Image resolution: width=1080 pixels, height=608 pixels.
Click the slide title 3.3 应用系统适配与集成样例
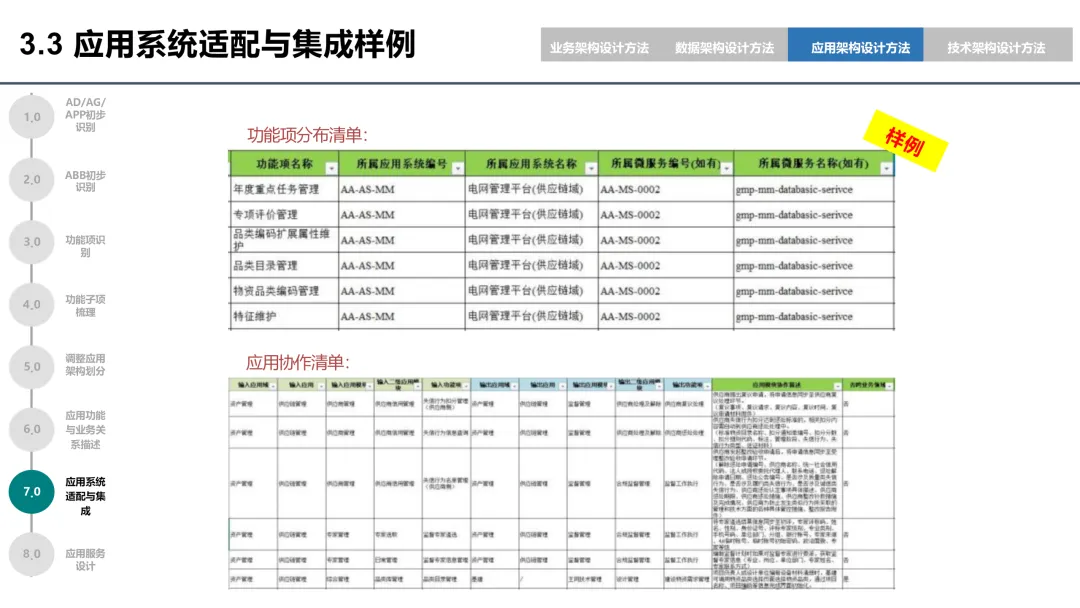[218, 44]
